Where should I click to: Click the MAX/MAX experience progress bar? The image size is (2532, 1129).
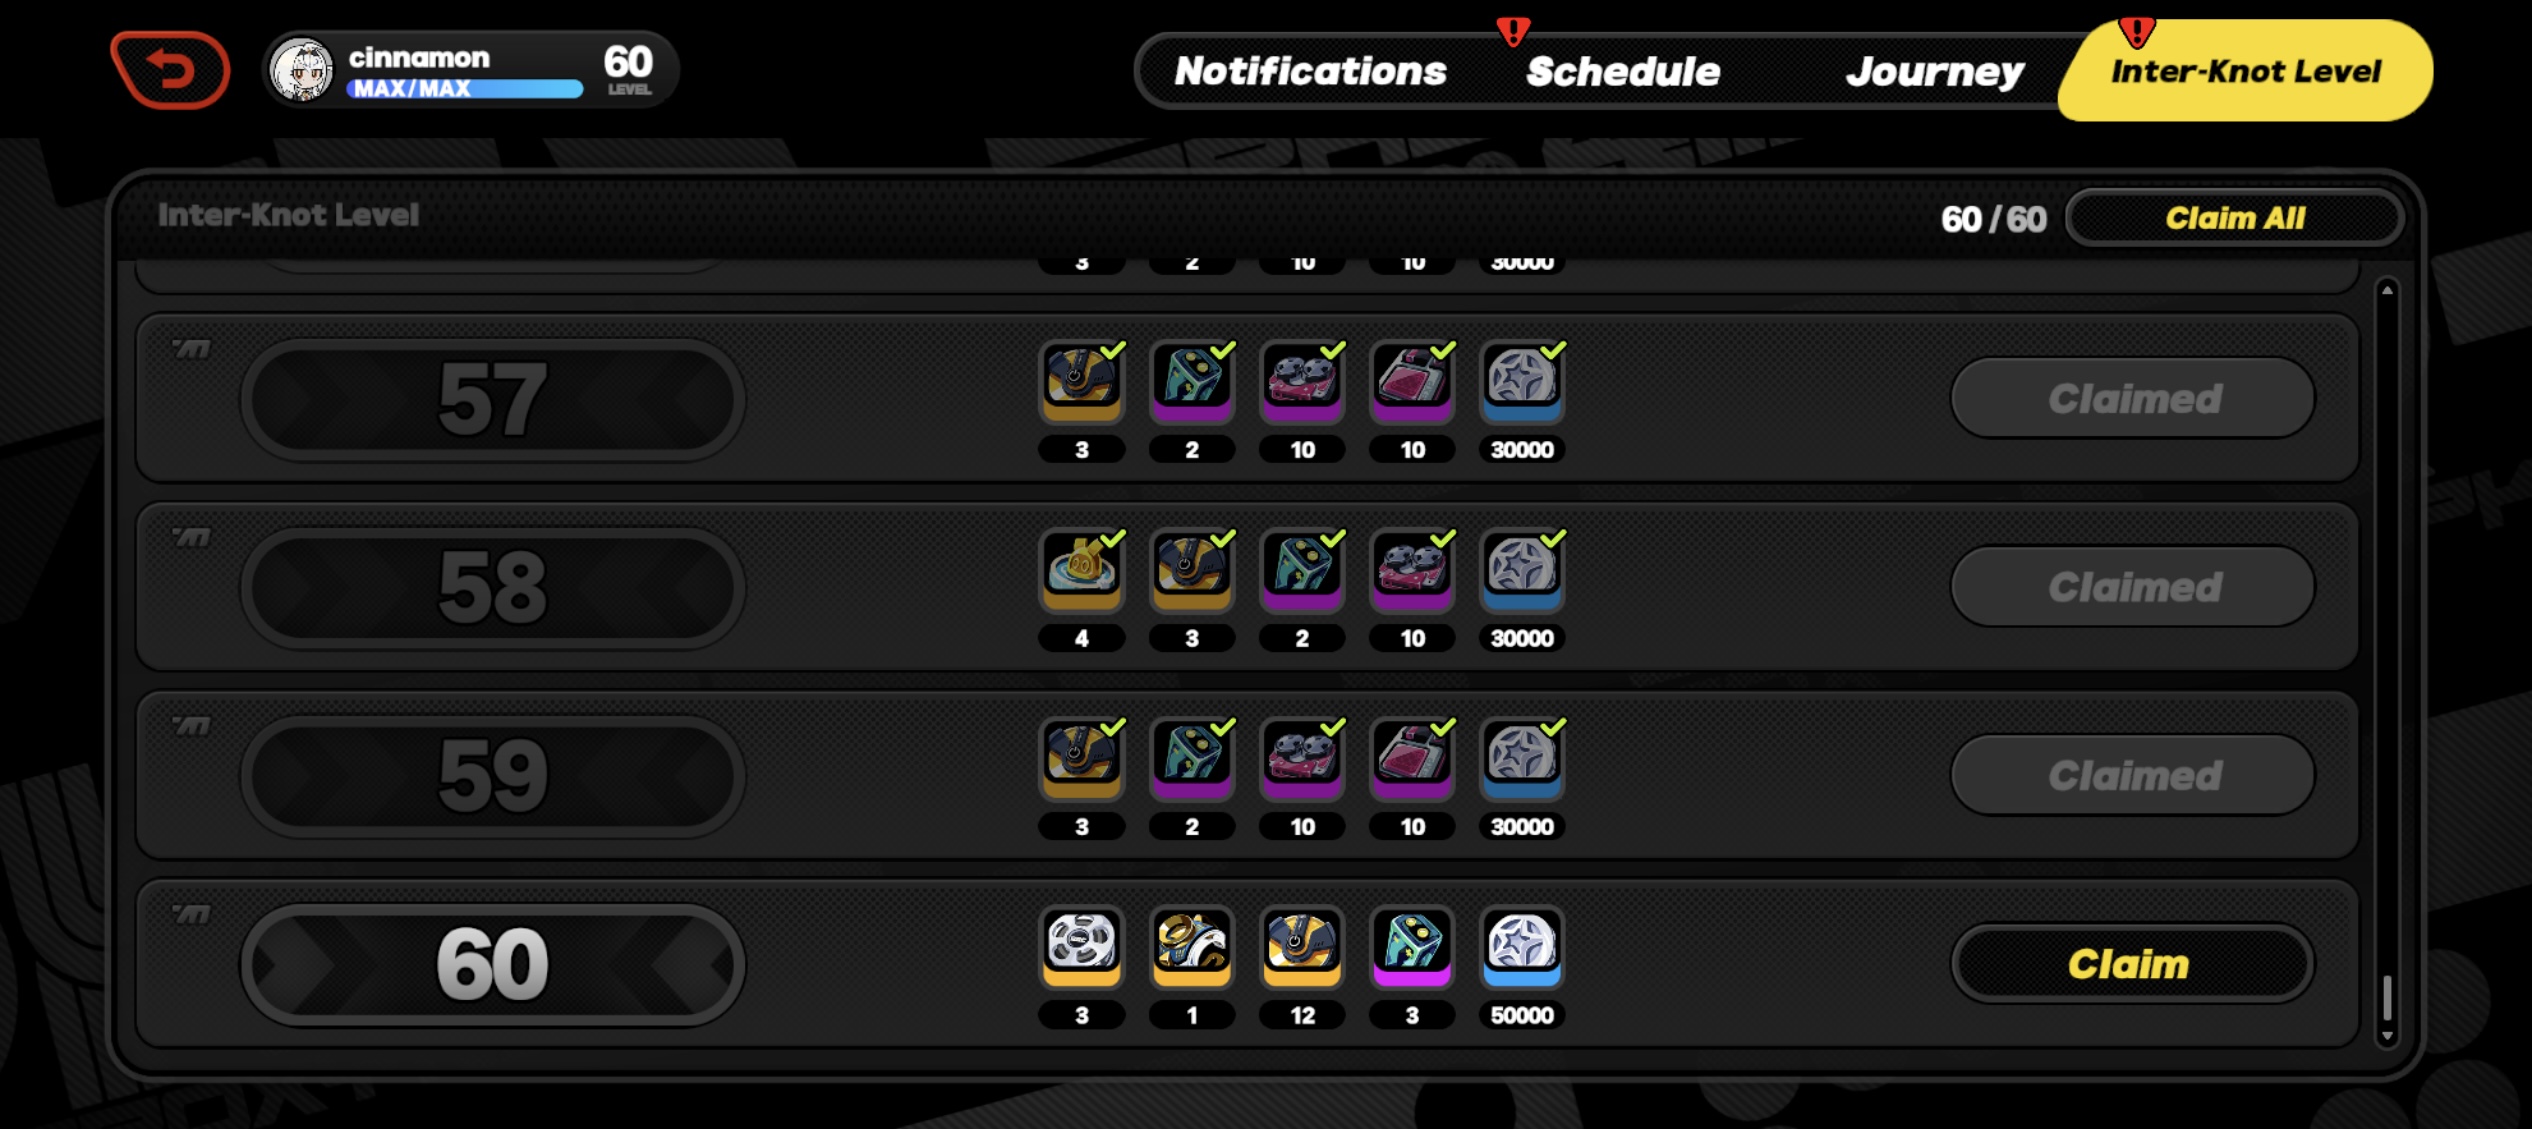[x=464, y=88]
